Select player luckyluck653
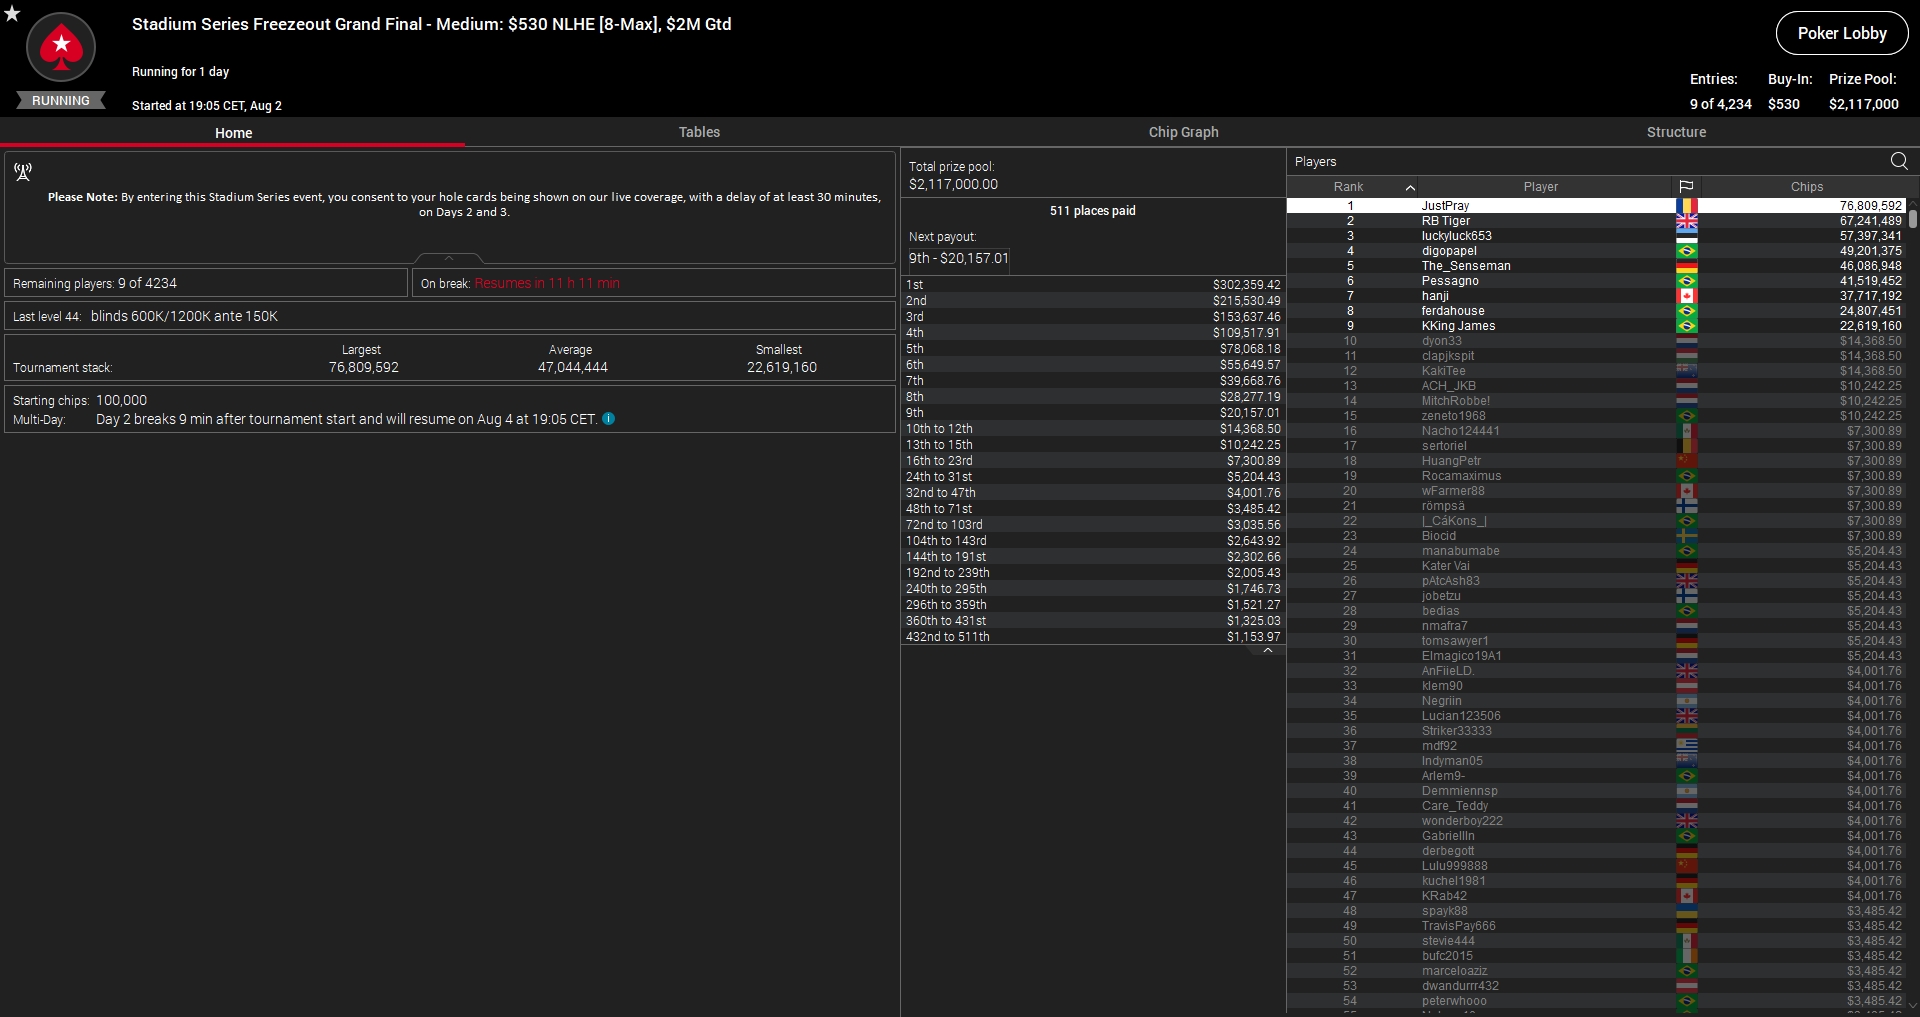Viewport: 1920px width, 1017px height. 1596,236
